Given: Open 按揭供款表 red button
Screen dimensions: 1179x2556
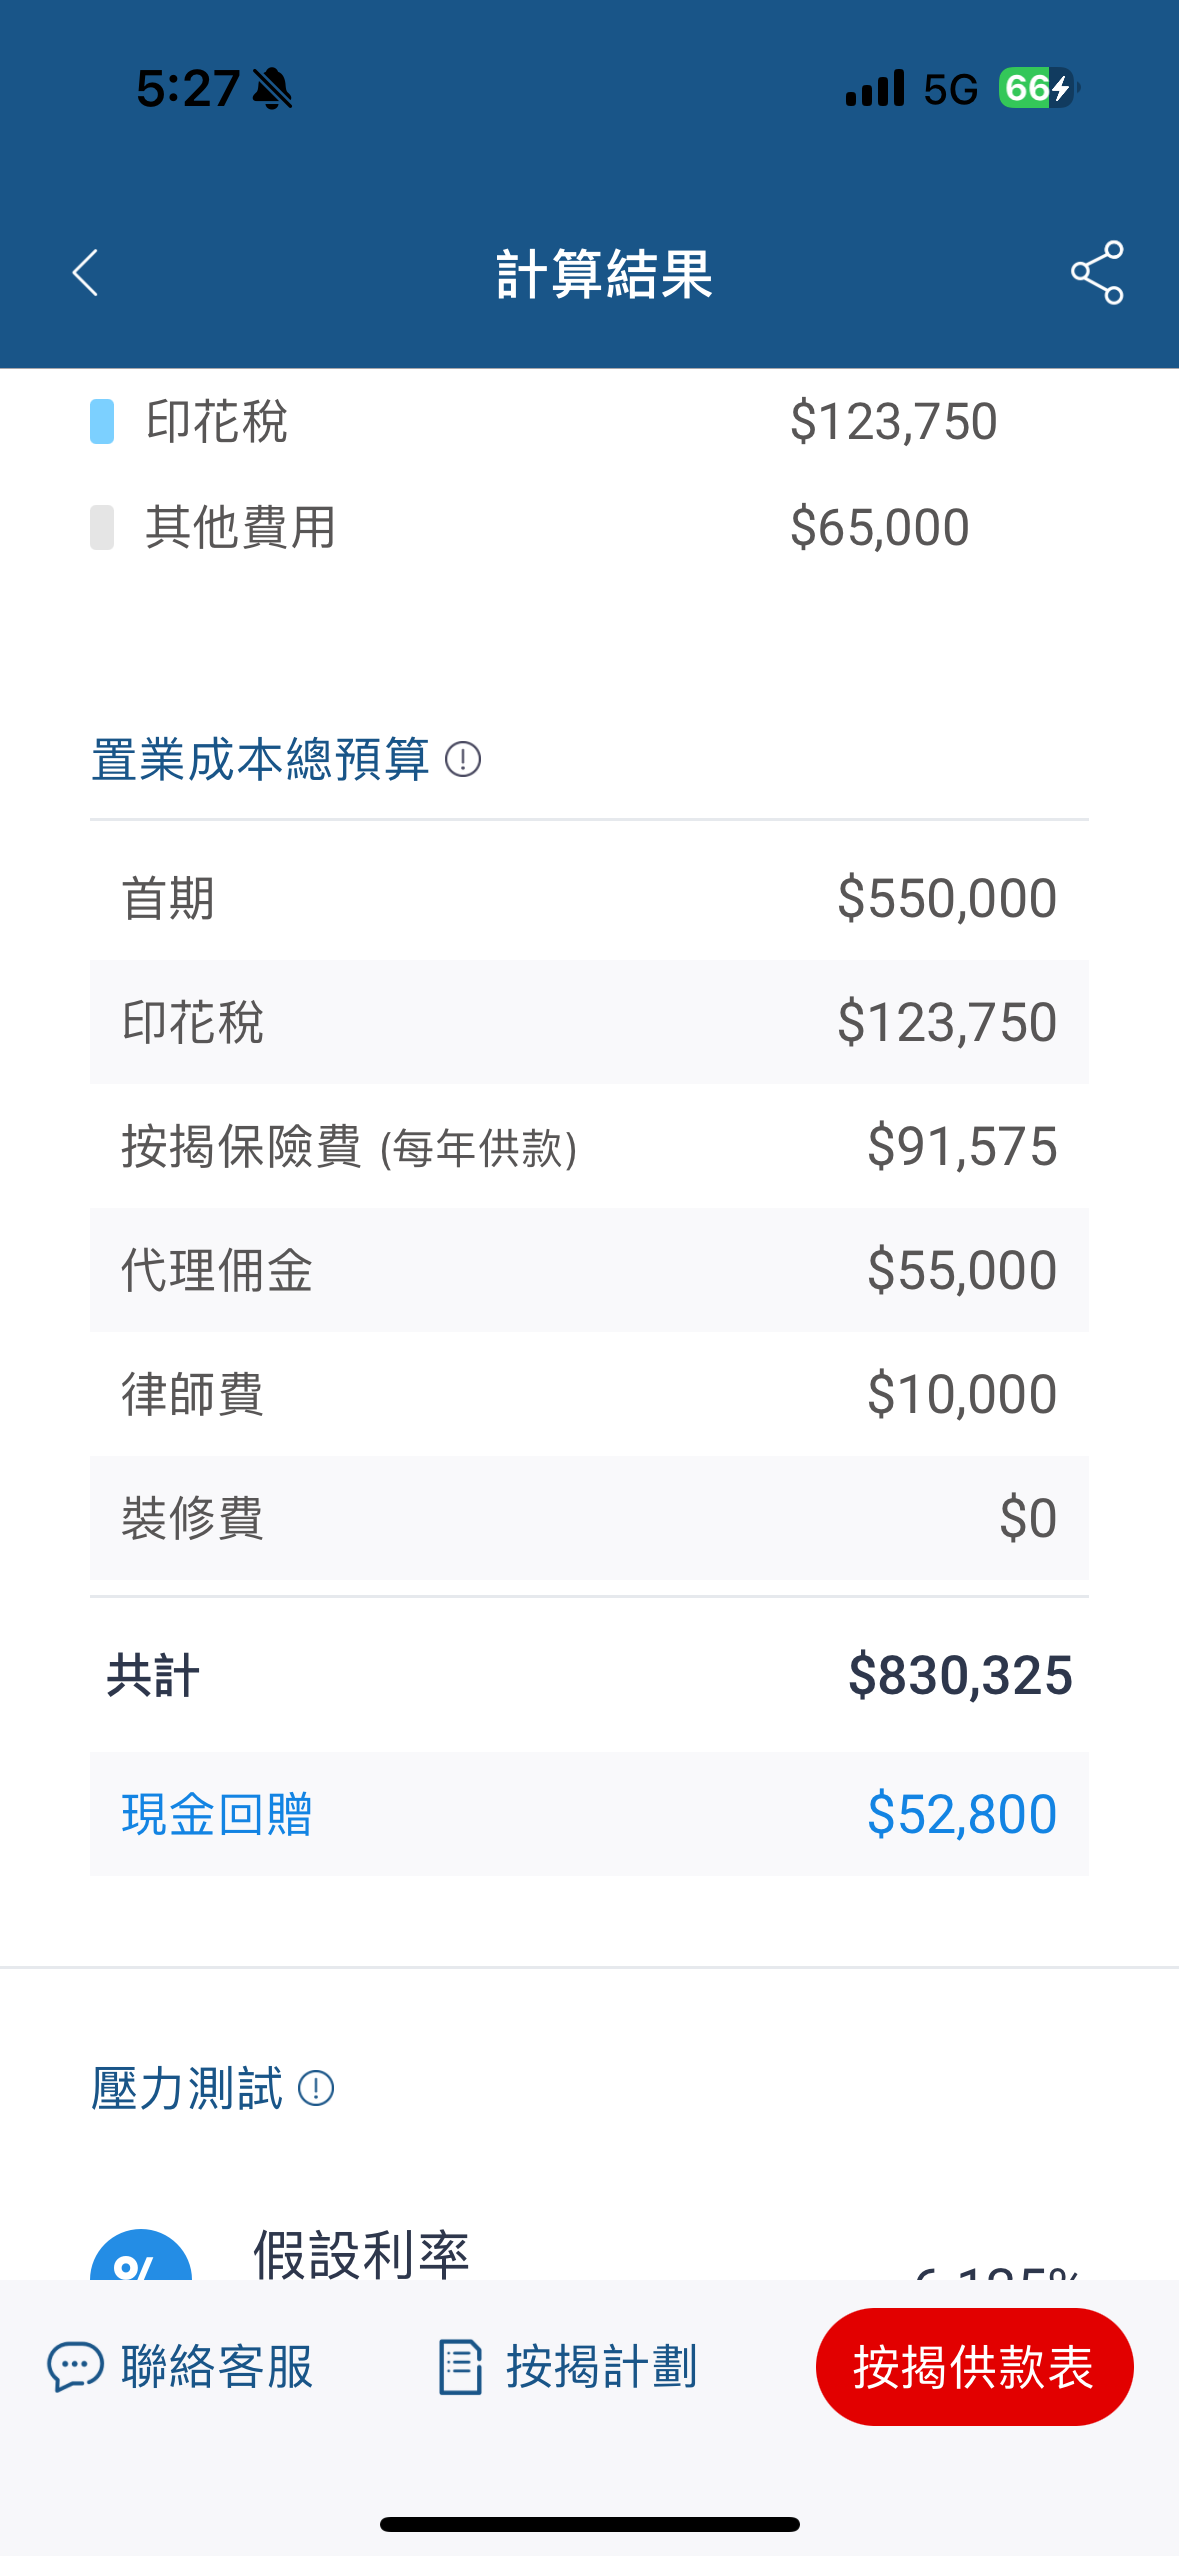Looking at the screenshot, I should [974, 2366].
